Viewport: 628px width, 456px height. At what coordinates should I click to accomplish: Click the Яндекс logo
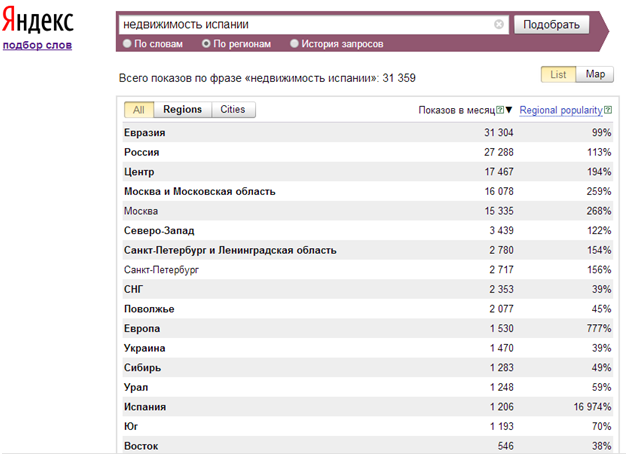click(x=38, y=20)
